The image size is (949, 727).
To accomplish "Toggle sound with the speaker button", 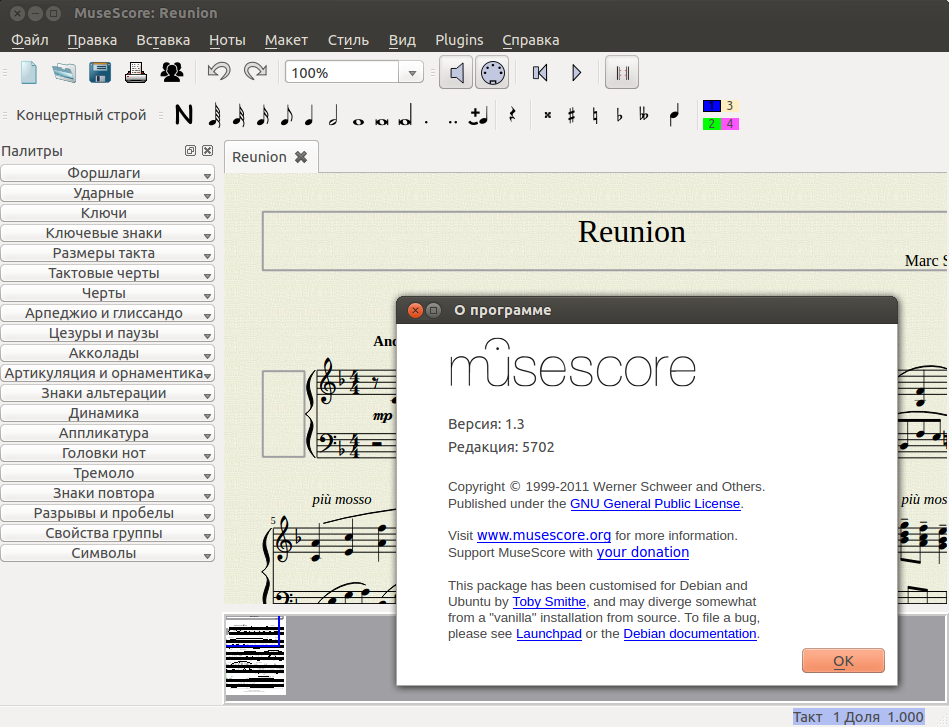I will coord(456,73).
